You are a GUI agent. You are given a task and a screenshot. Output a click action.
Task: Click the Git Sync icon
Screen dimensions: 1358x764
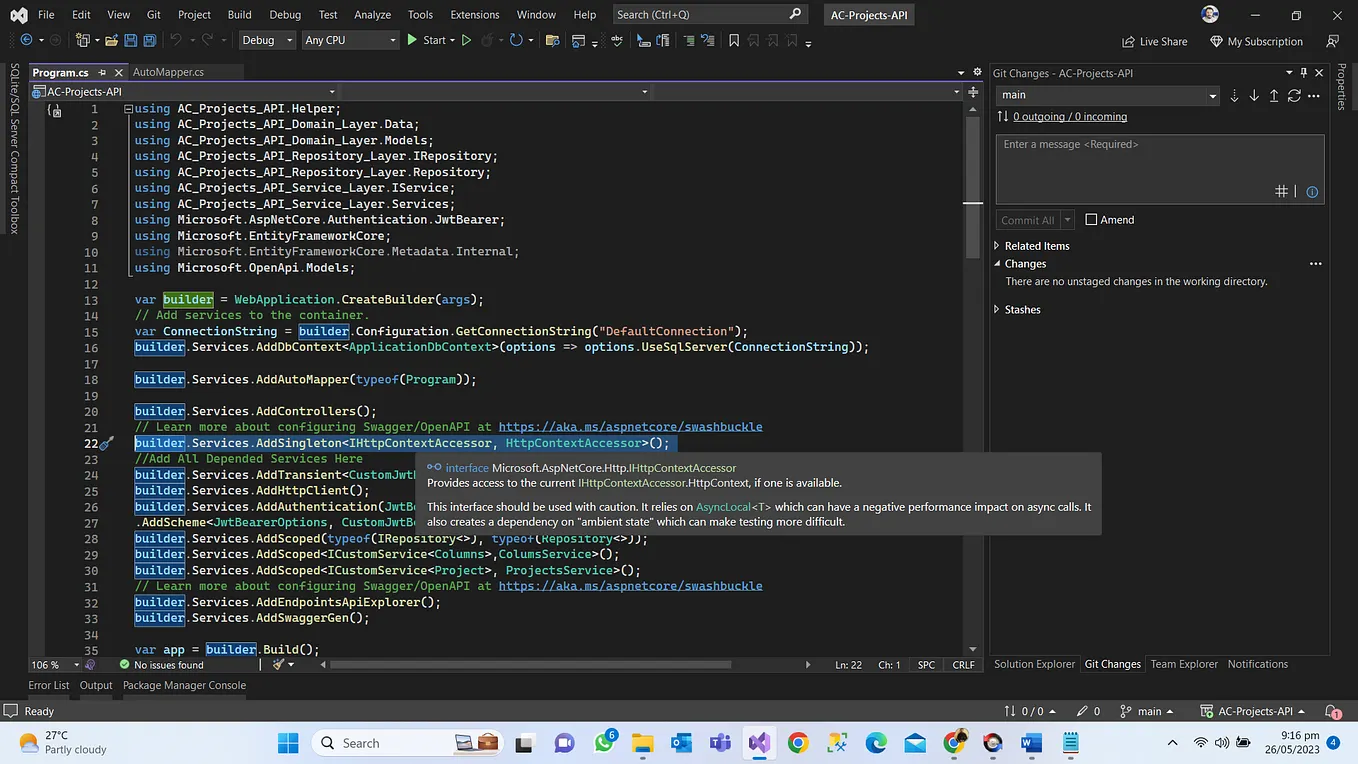tap(1294, 96)
